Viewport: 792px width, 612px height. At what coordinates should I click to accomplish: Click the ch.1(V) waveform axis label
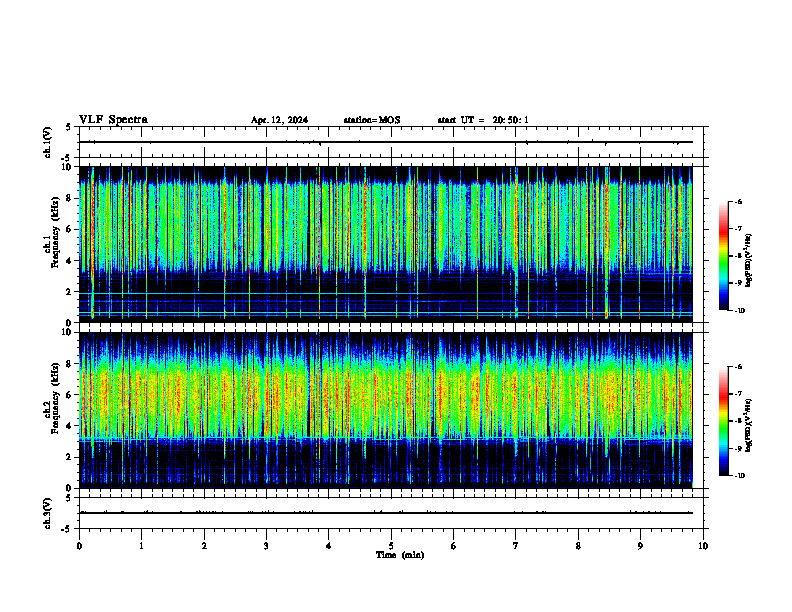(x=48, y=142)
